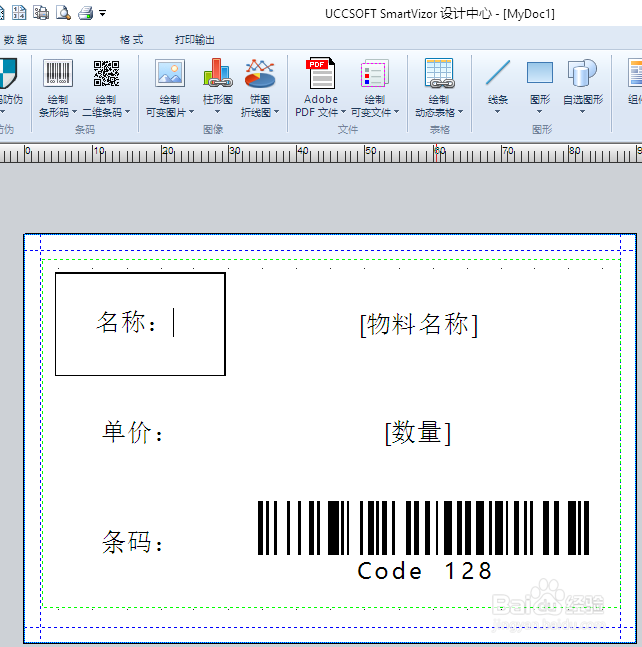Open the 数据 ribbon tab
This screenshot has height=647, width=642.
[15, 40]
